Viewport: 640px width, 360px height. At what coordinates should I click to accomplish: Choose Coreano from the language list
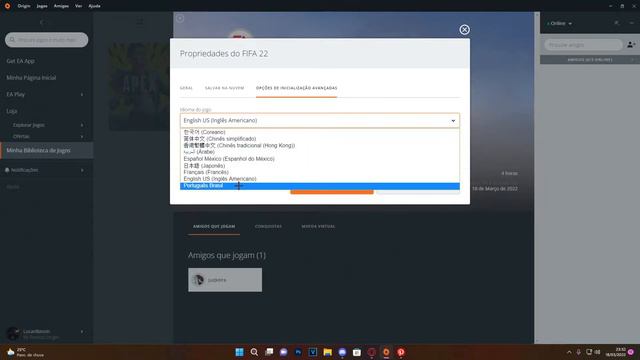point(320,132)
